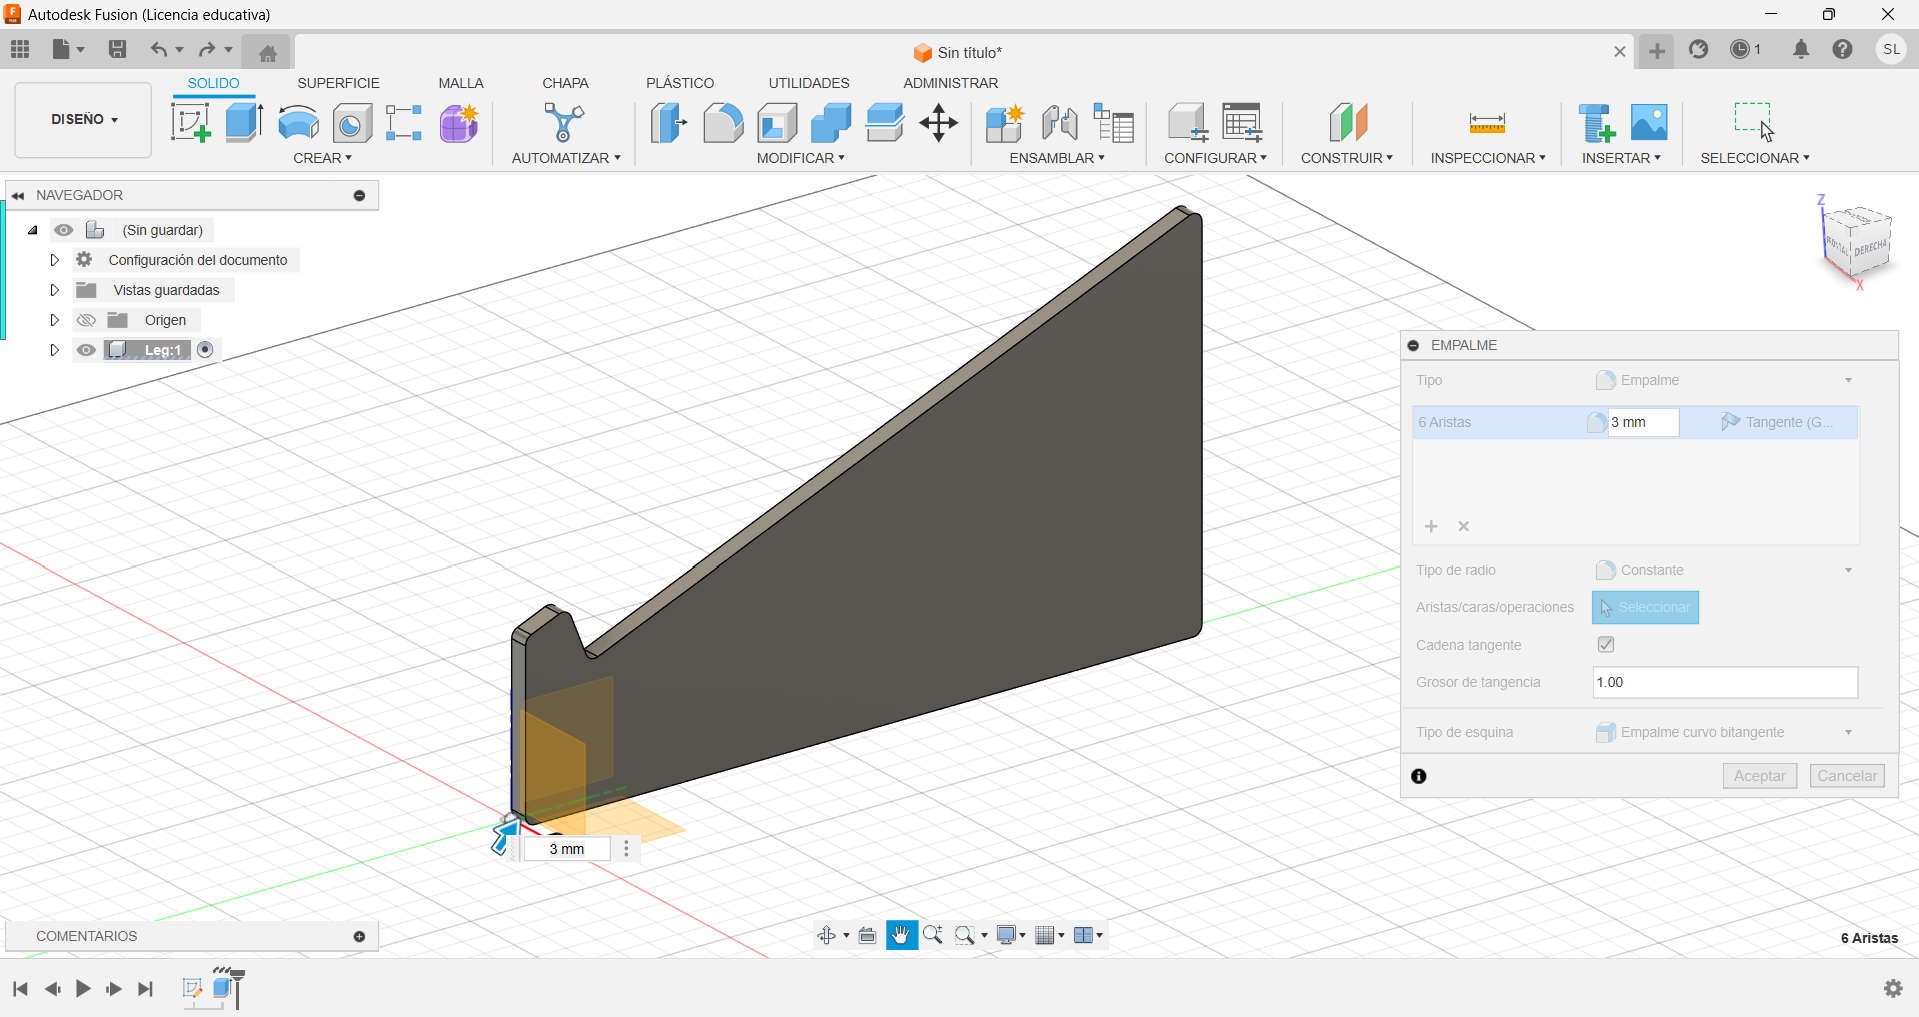Click the Seleccionar edges button
This screenshot has width=1919, height=1017.
[1645, 607]
